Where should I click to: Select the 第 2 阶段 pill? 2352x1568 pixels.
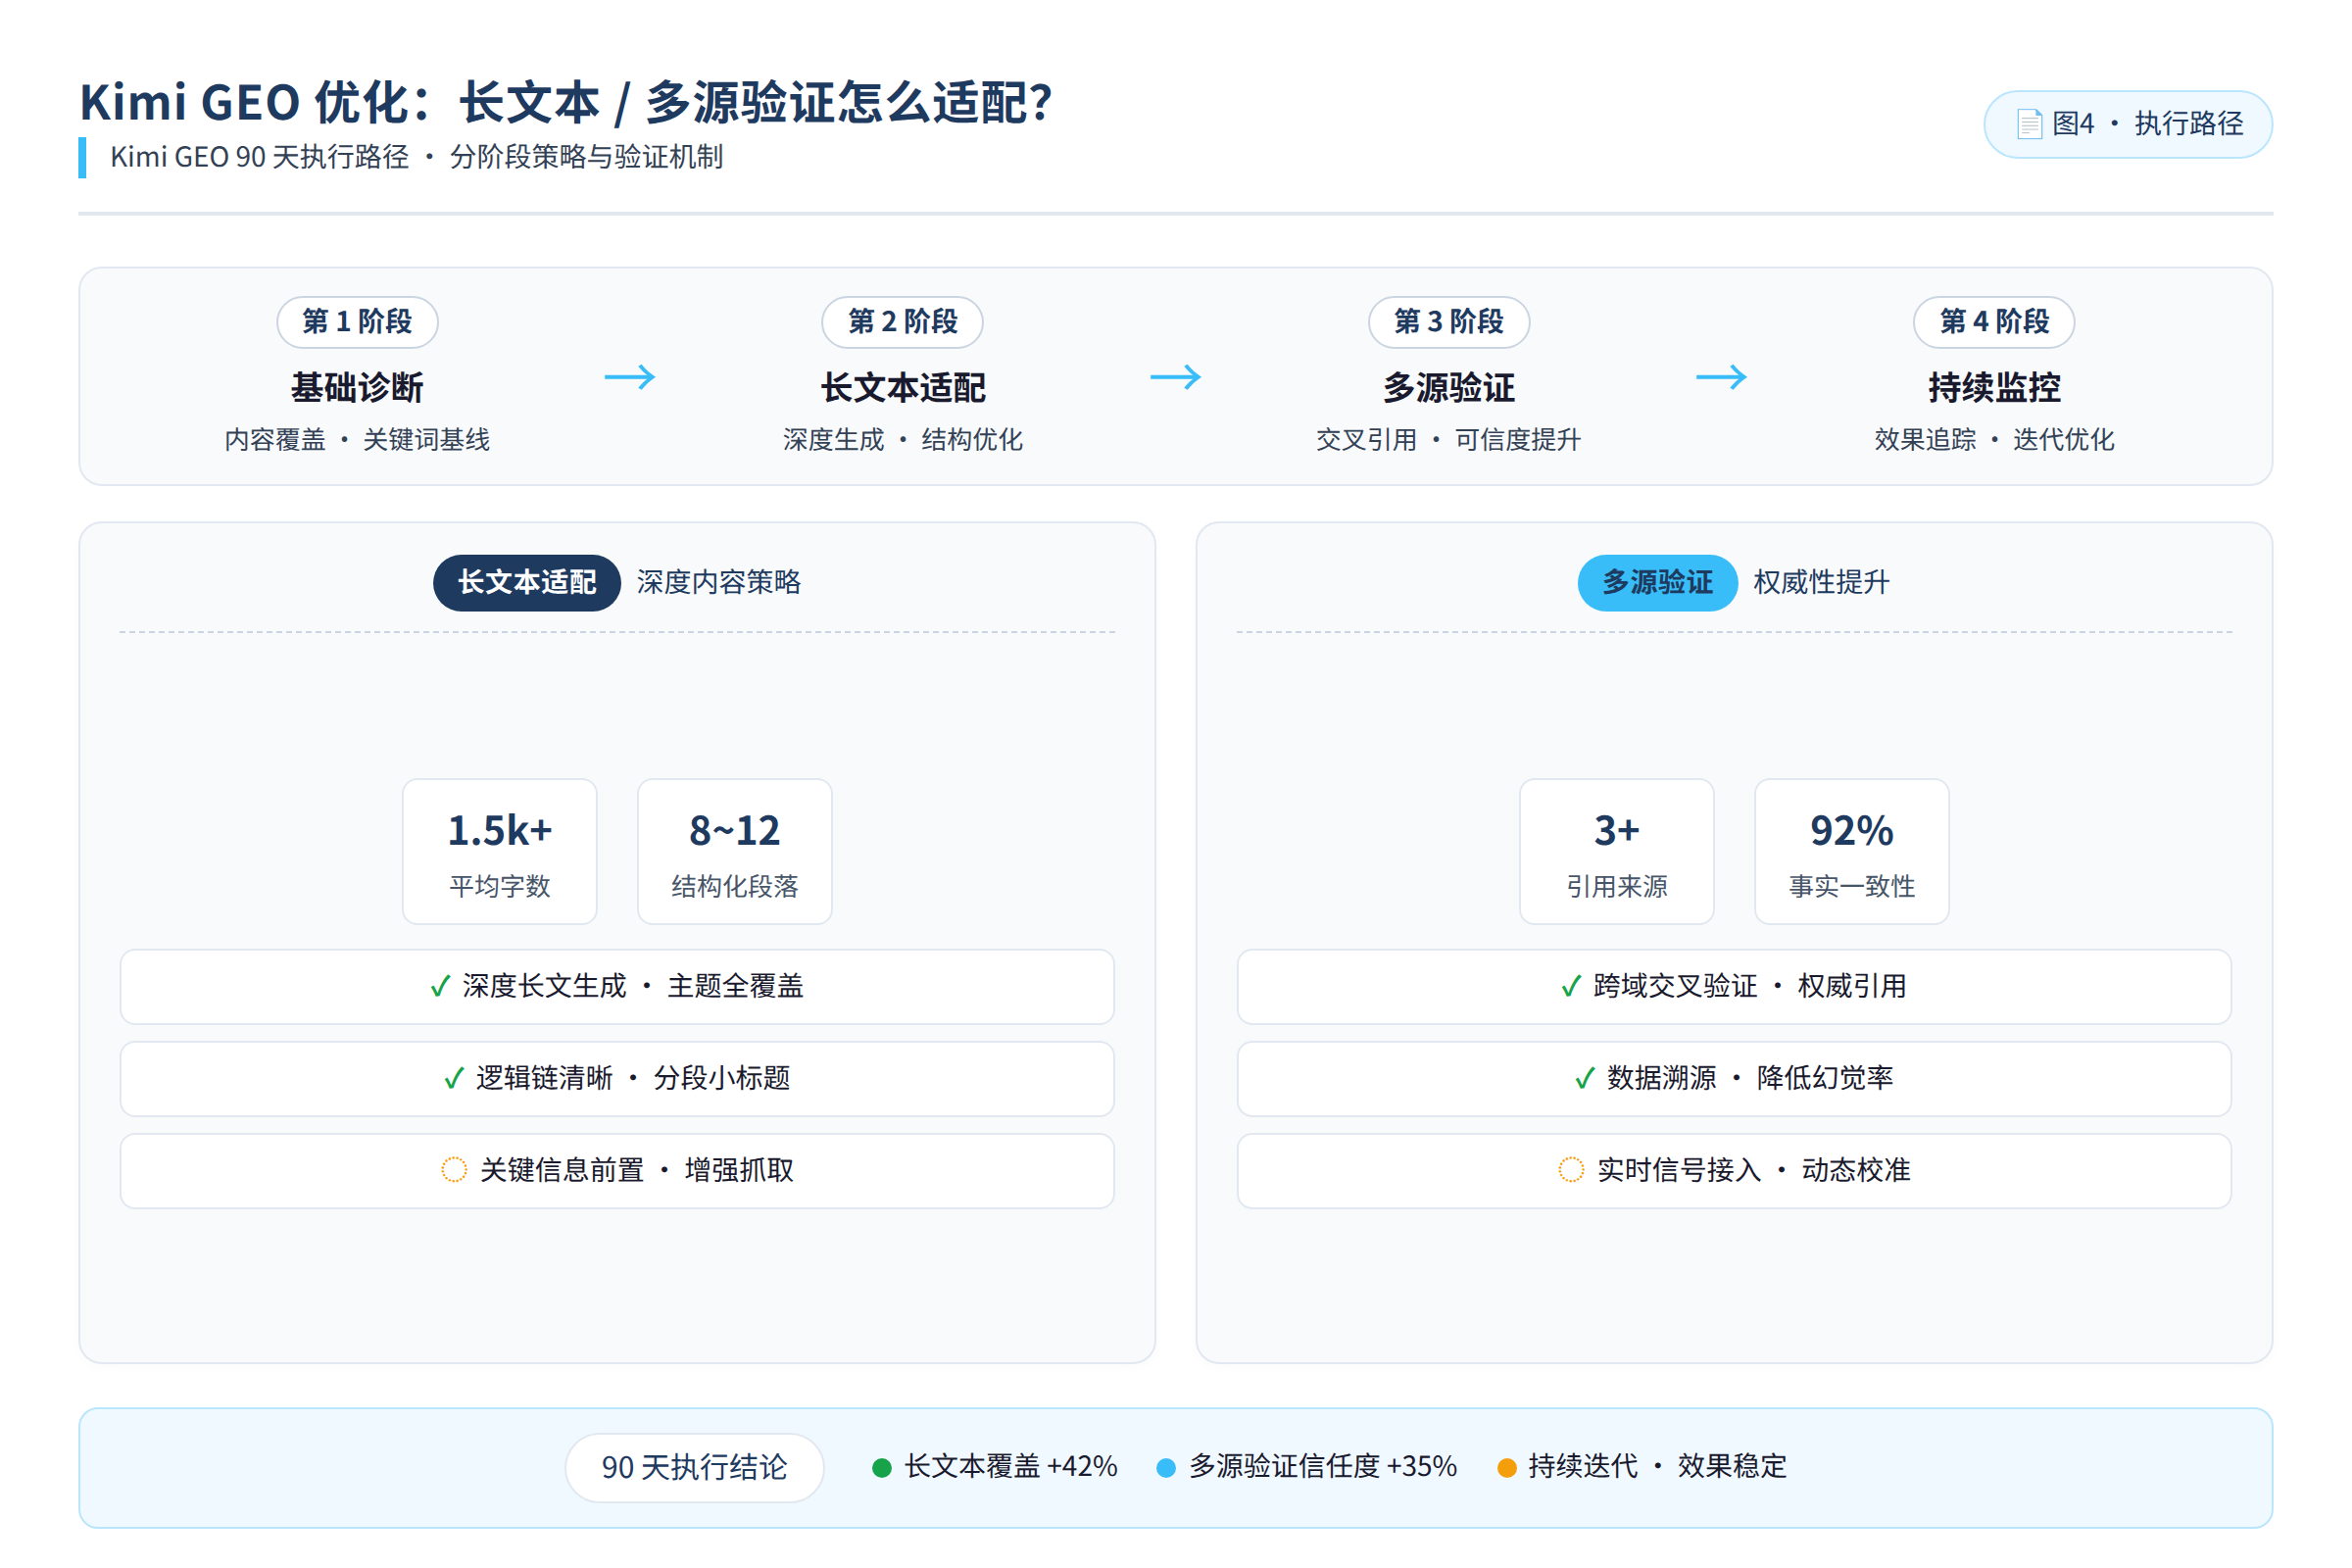point(903,322)
